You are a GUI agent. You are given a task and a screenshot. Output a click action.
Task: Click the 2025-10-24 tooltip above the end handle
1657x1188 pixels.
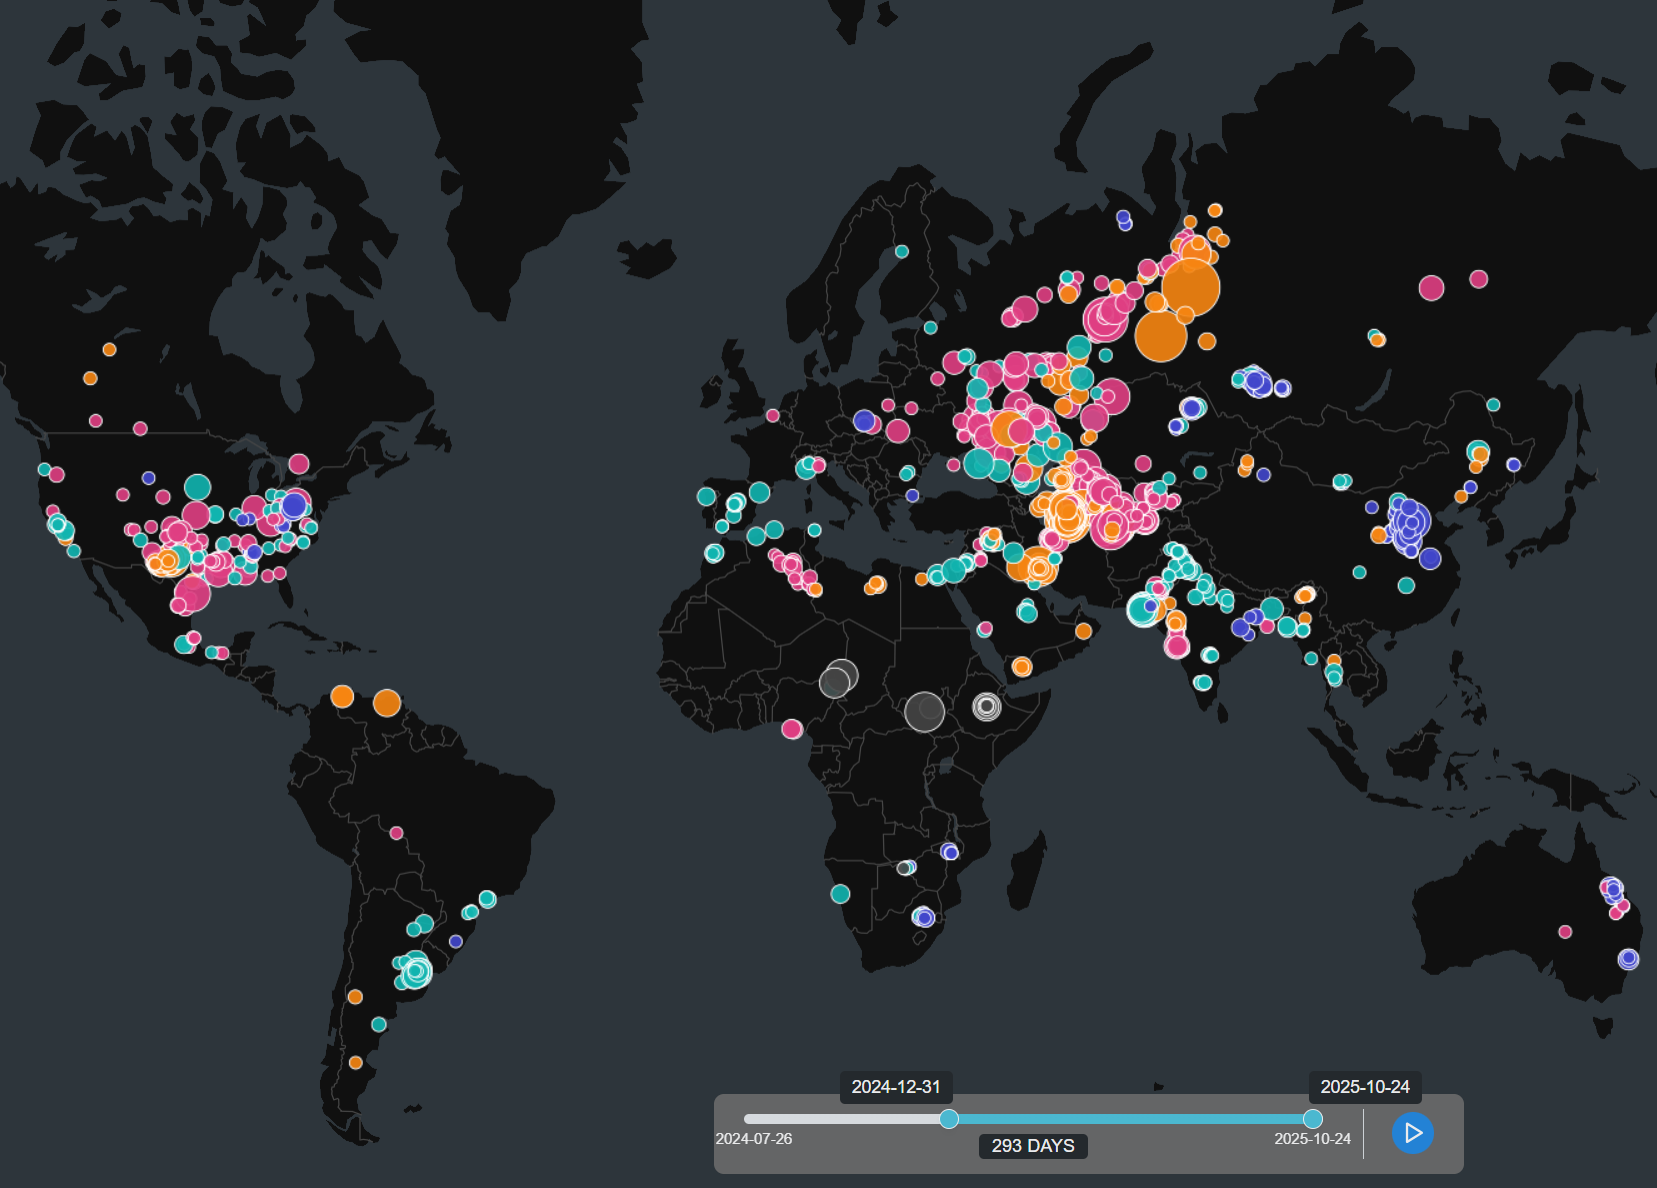click(x=1365, y=1087)
